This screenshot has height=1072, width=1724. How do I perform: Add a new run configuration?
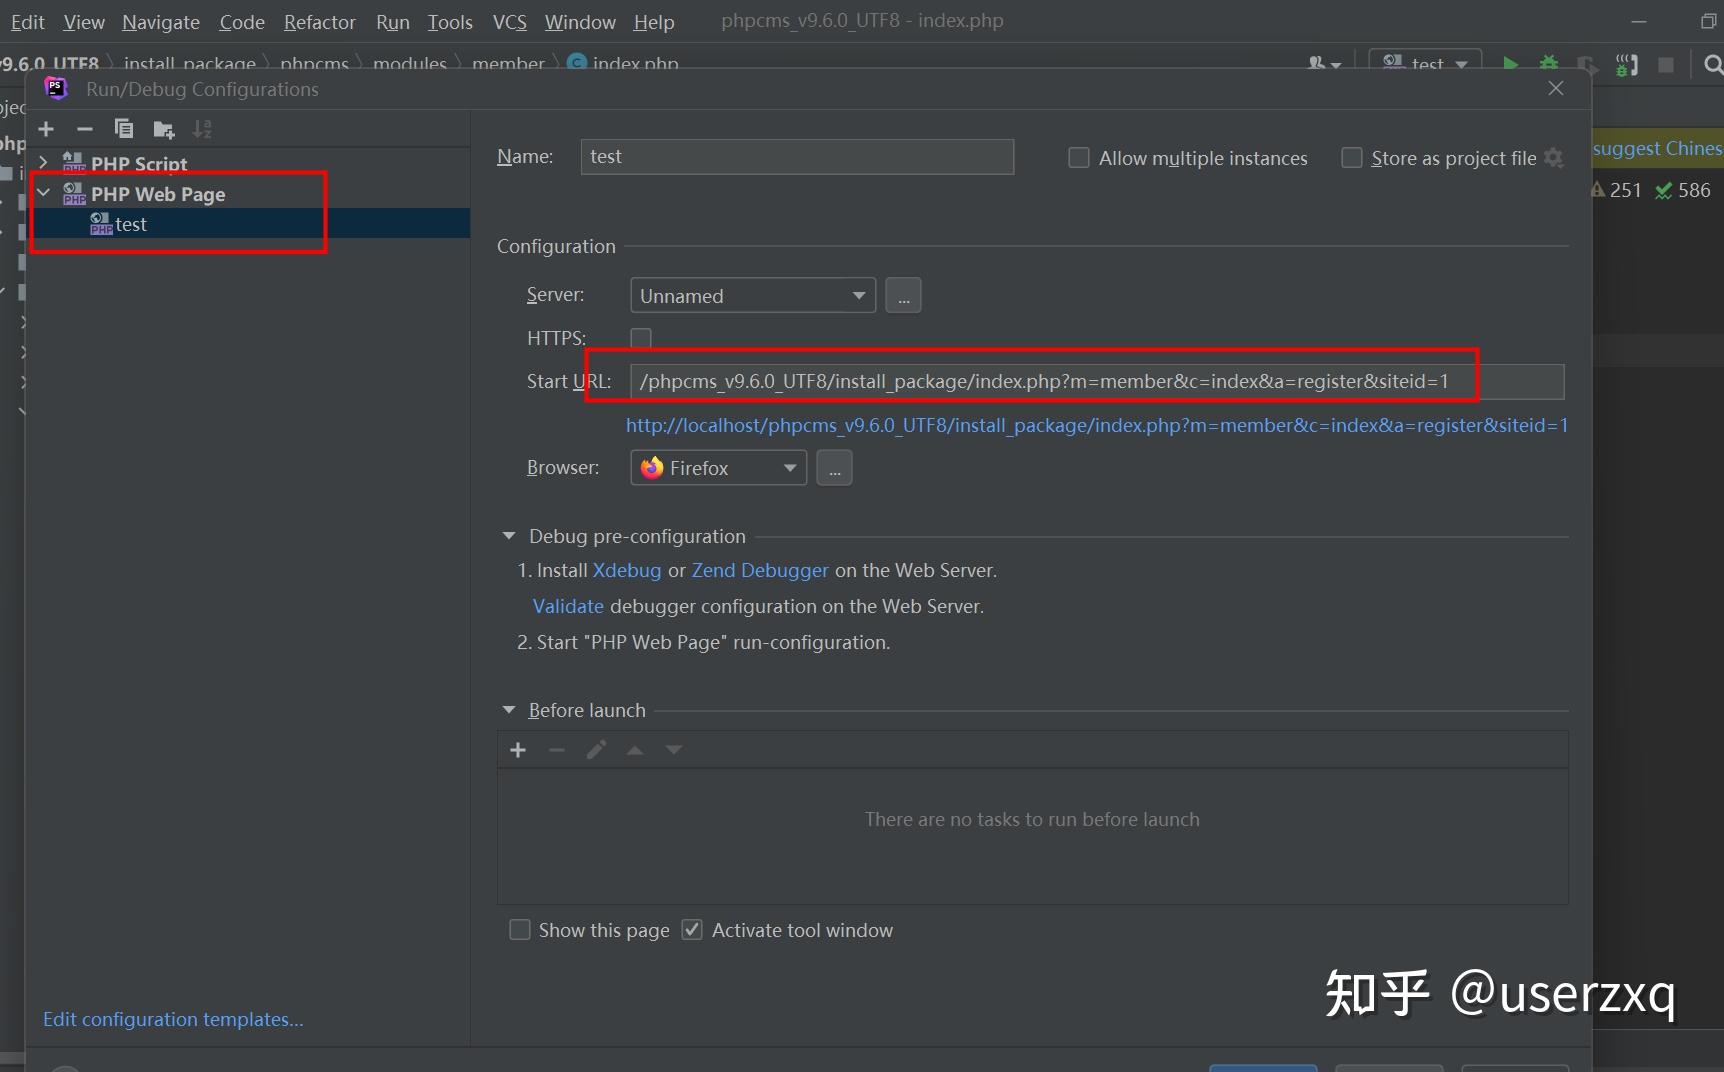click(46, 128)
